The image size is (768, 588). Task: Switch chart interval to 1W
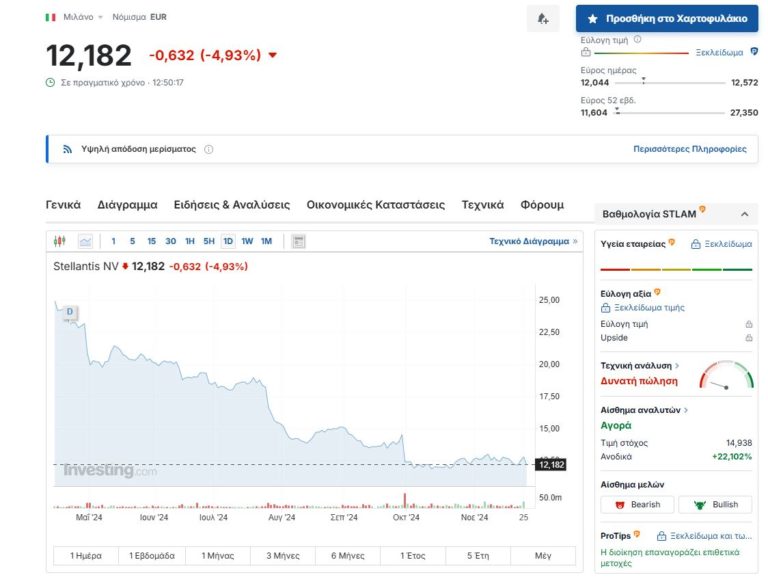[x=247, y=241]
